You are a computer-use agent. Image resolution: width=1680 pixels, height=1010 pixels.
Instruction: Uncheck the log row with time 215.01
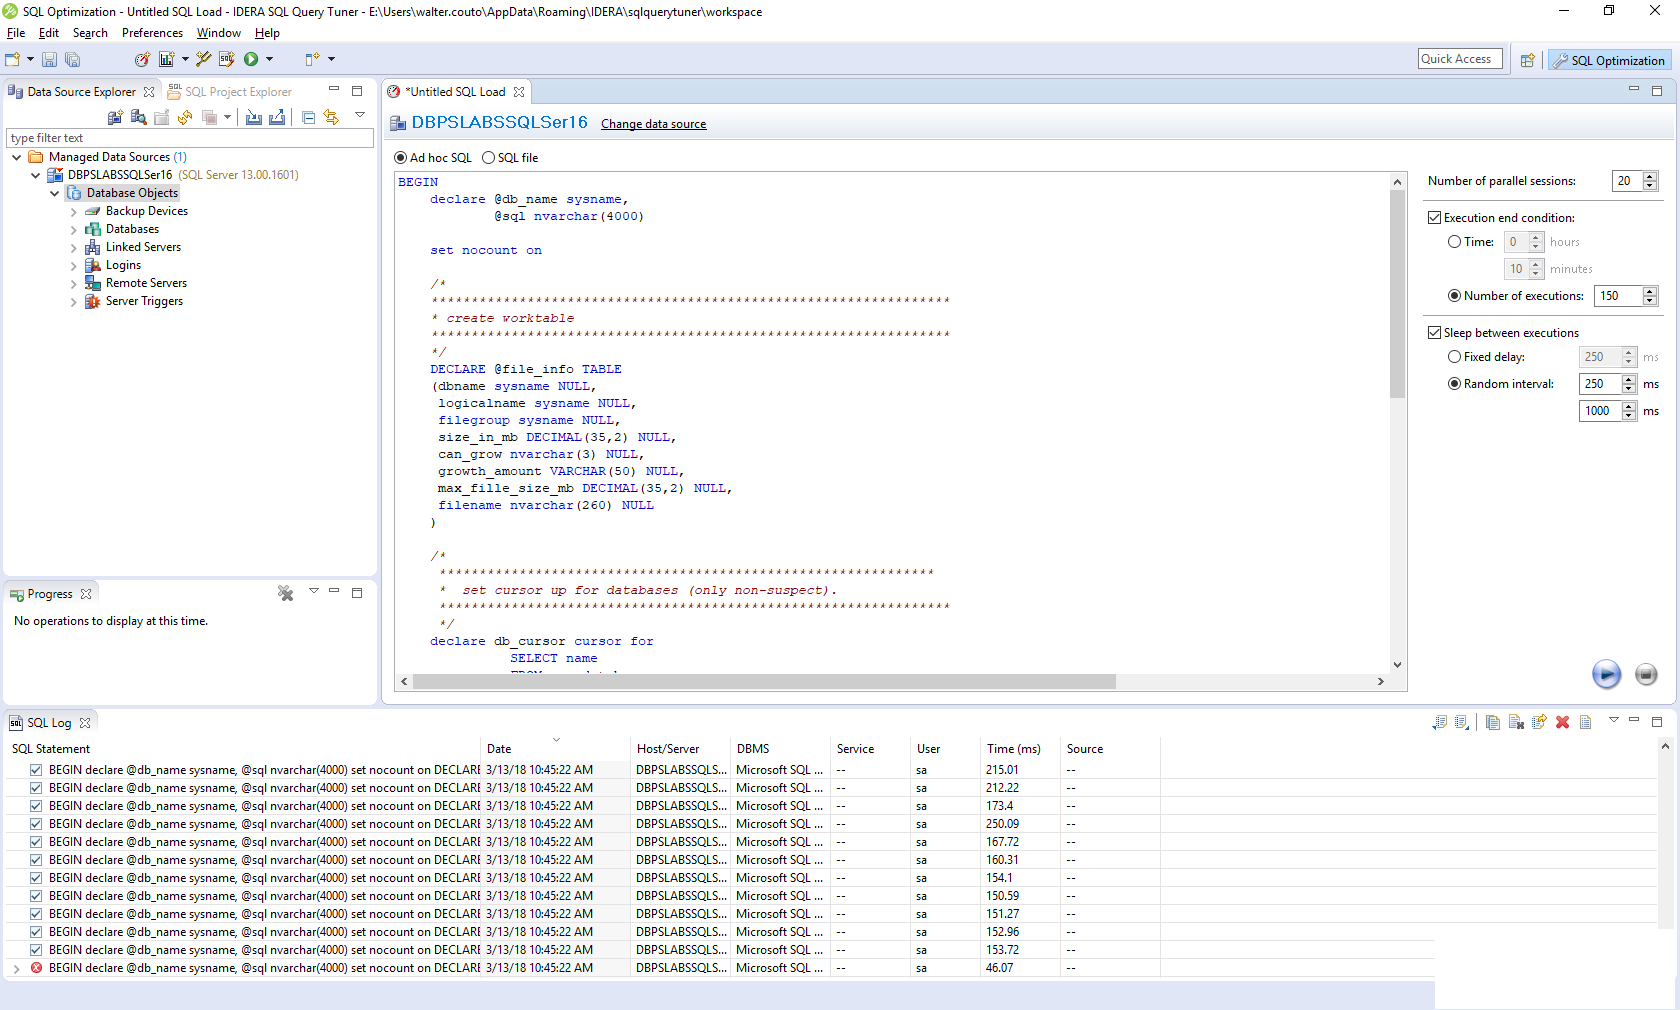coord(36,770)
